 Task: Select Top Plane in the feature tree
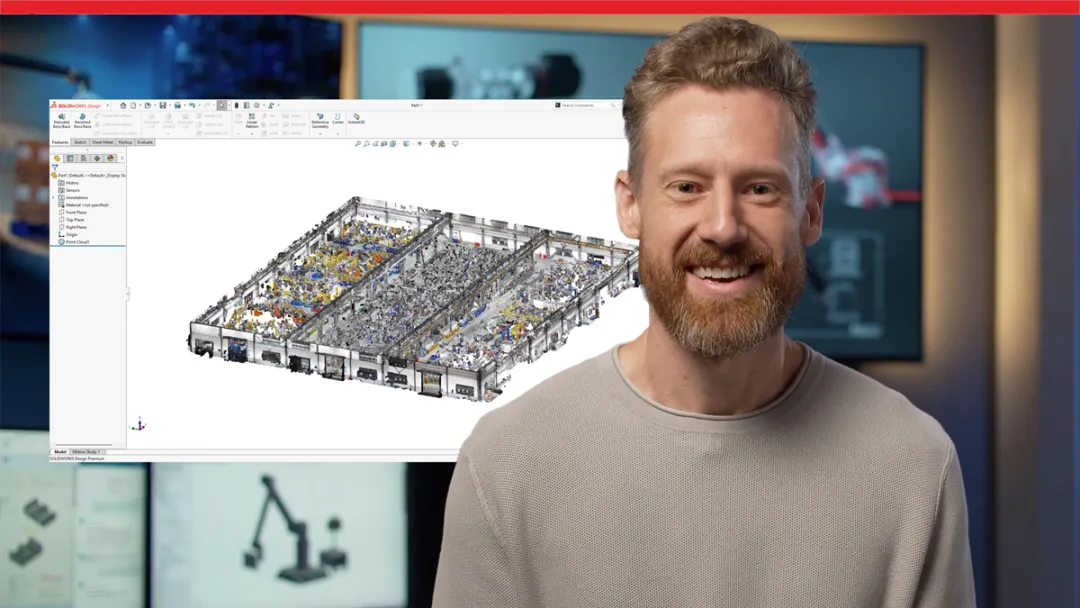pyautogui.click(x=74, y=220)
